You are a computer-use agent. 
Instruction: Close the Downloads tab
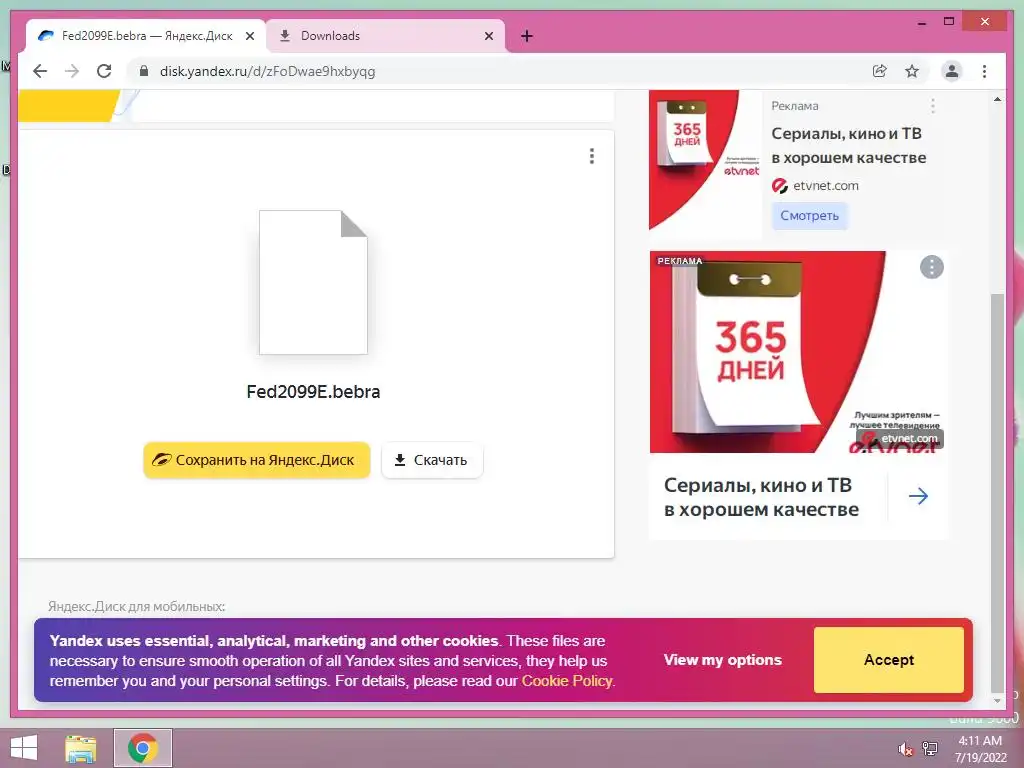pyautogui.click(x=488, y=37)
